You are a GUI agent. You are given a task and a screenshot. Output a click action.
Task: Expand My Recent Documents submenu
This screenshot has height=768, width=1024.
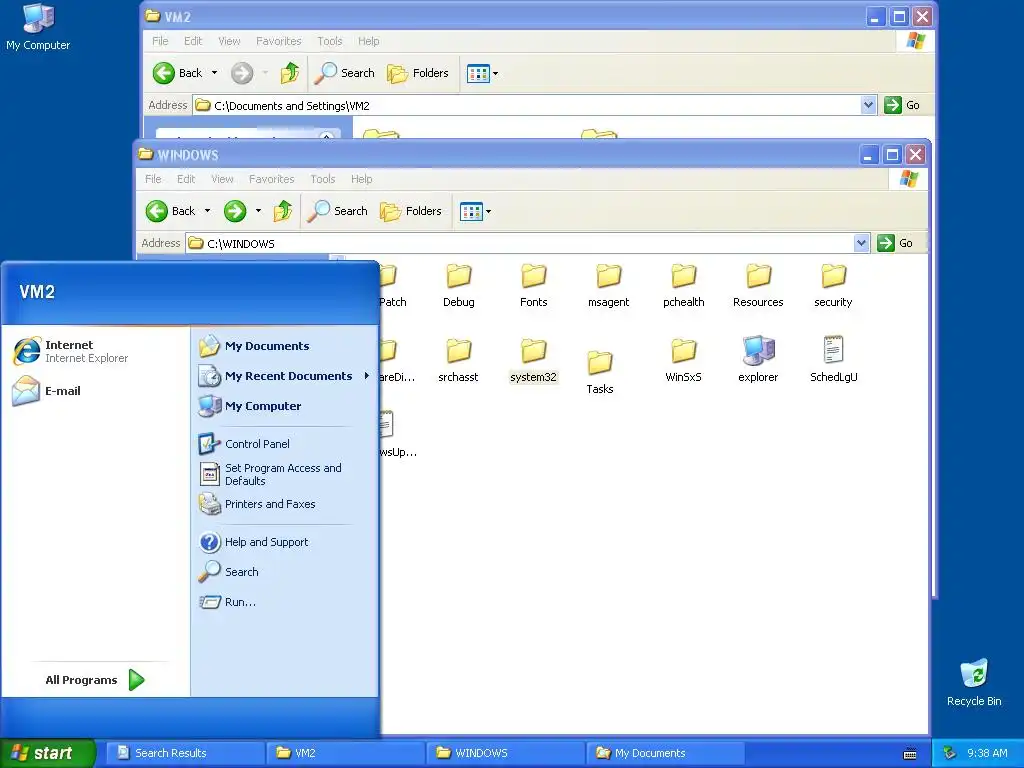point(284,376)
